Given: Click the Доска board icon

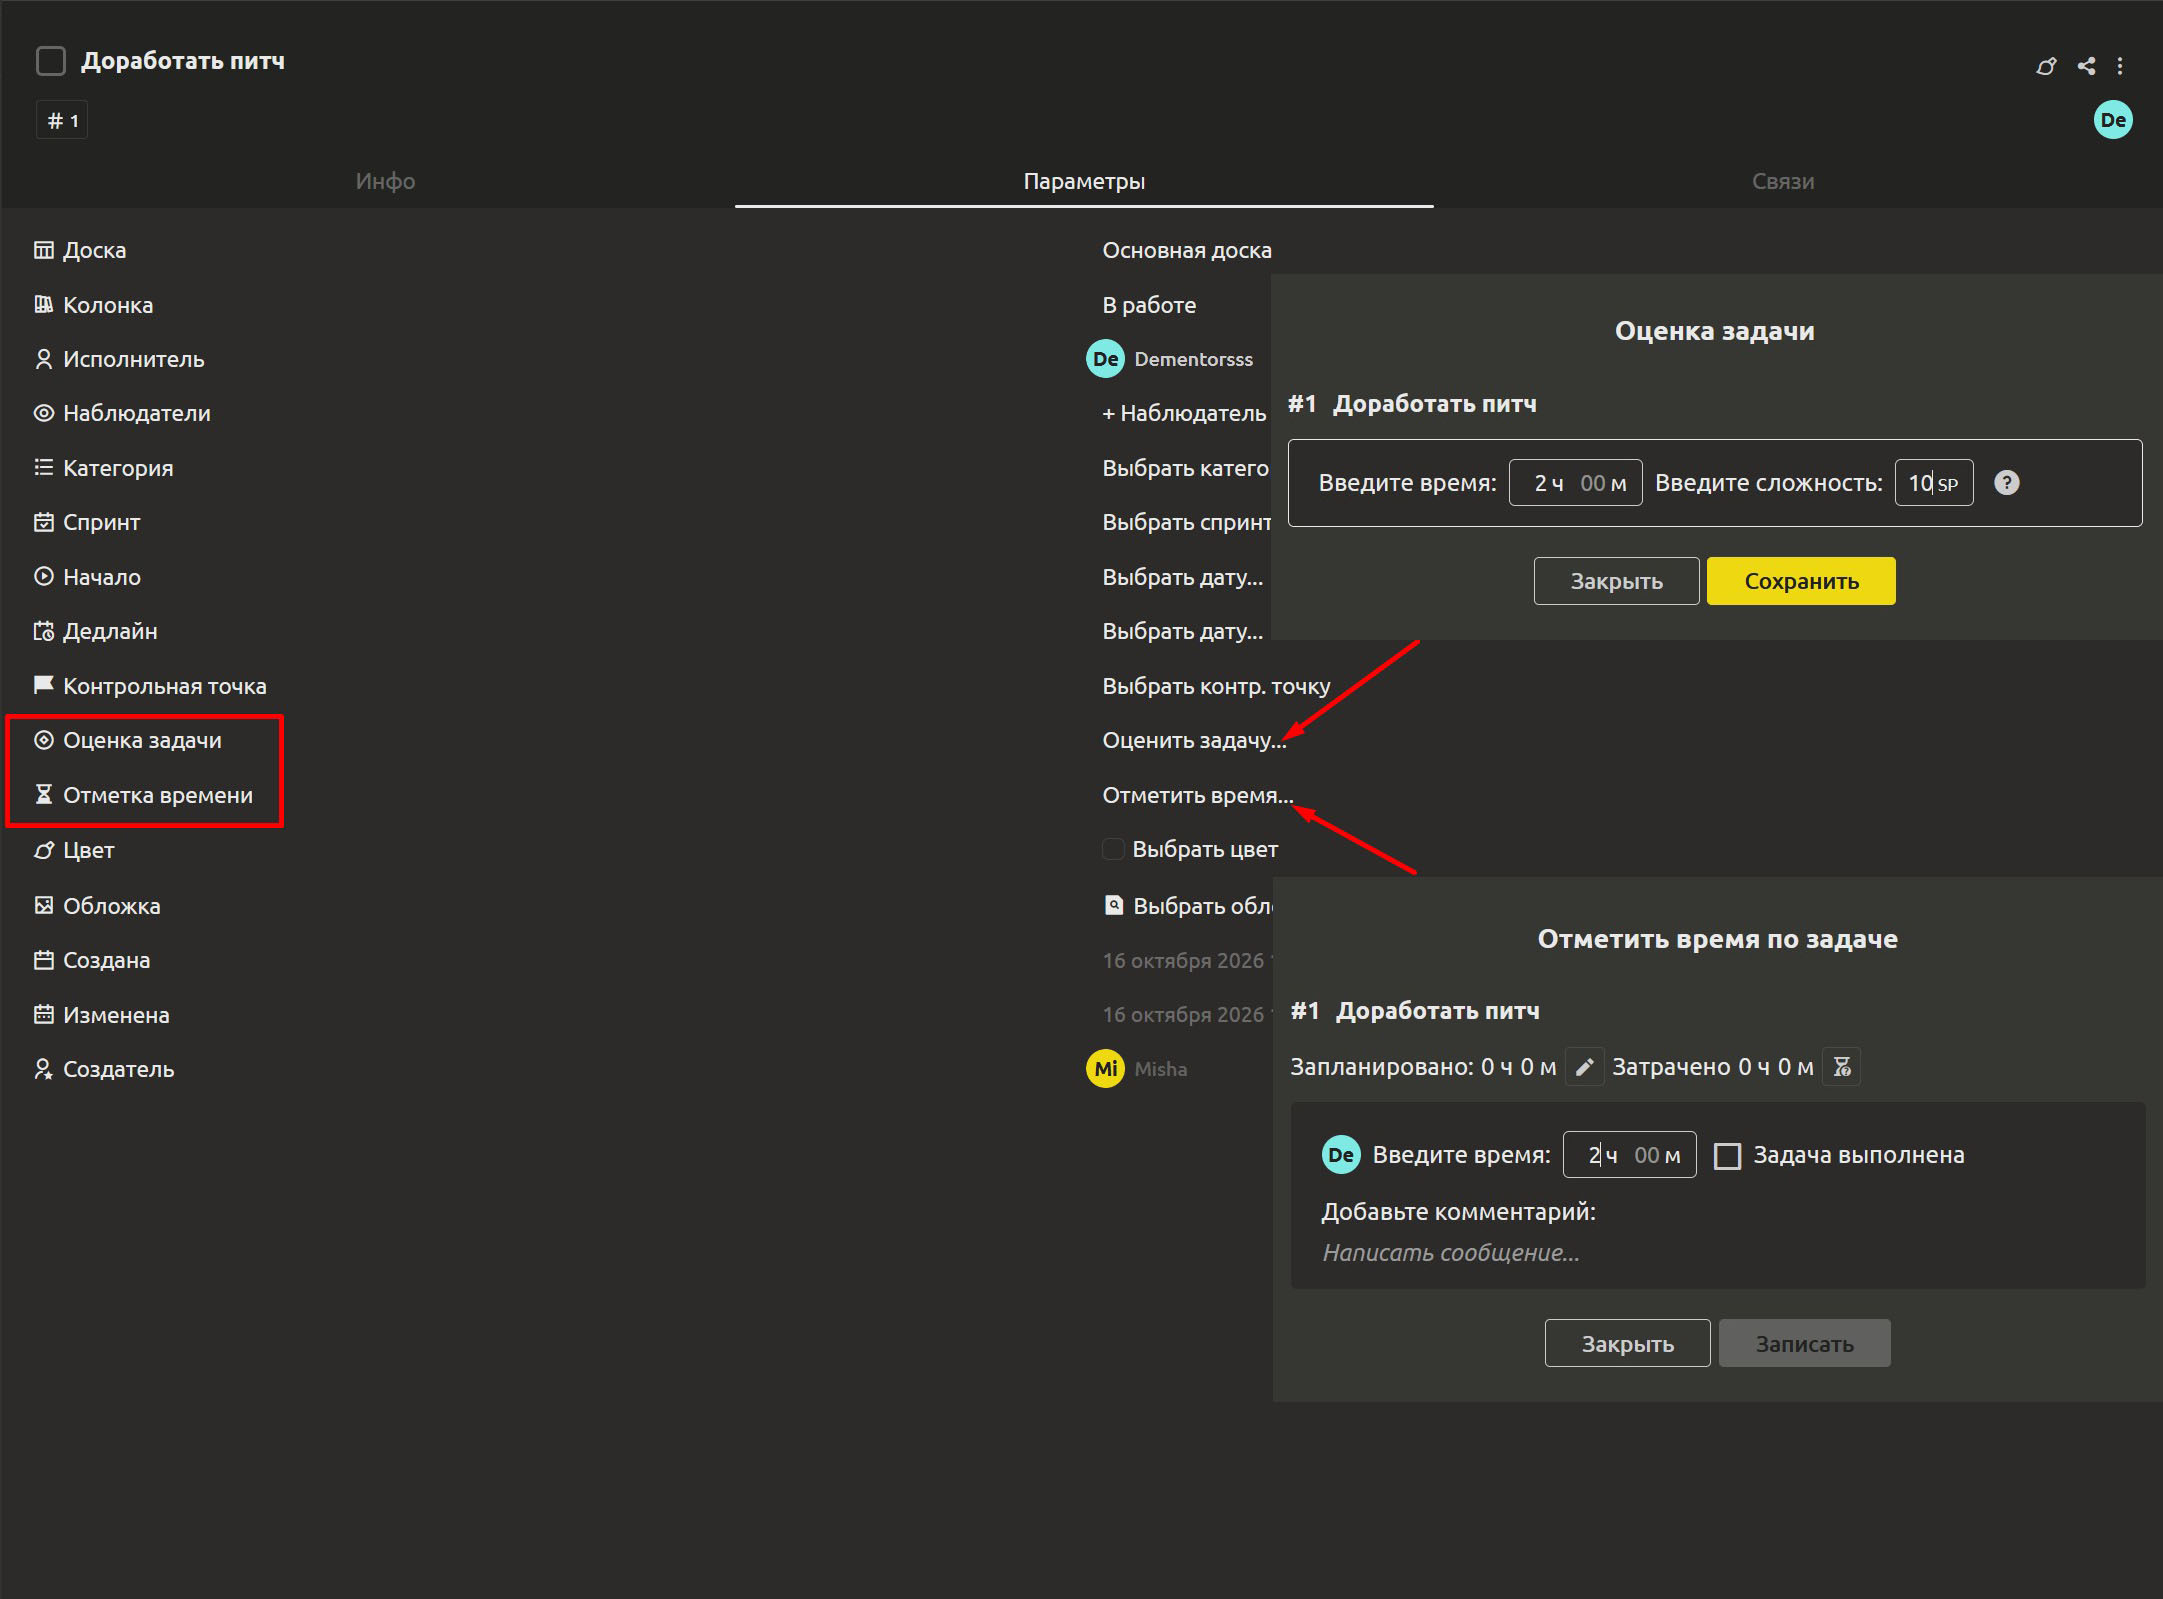Looking at the screenshot, I should click(44, 250).
